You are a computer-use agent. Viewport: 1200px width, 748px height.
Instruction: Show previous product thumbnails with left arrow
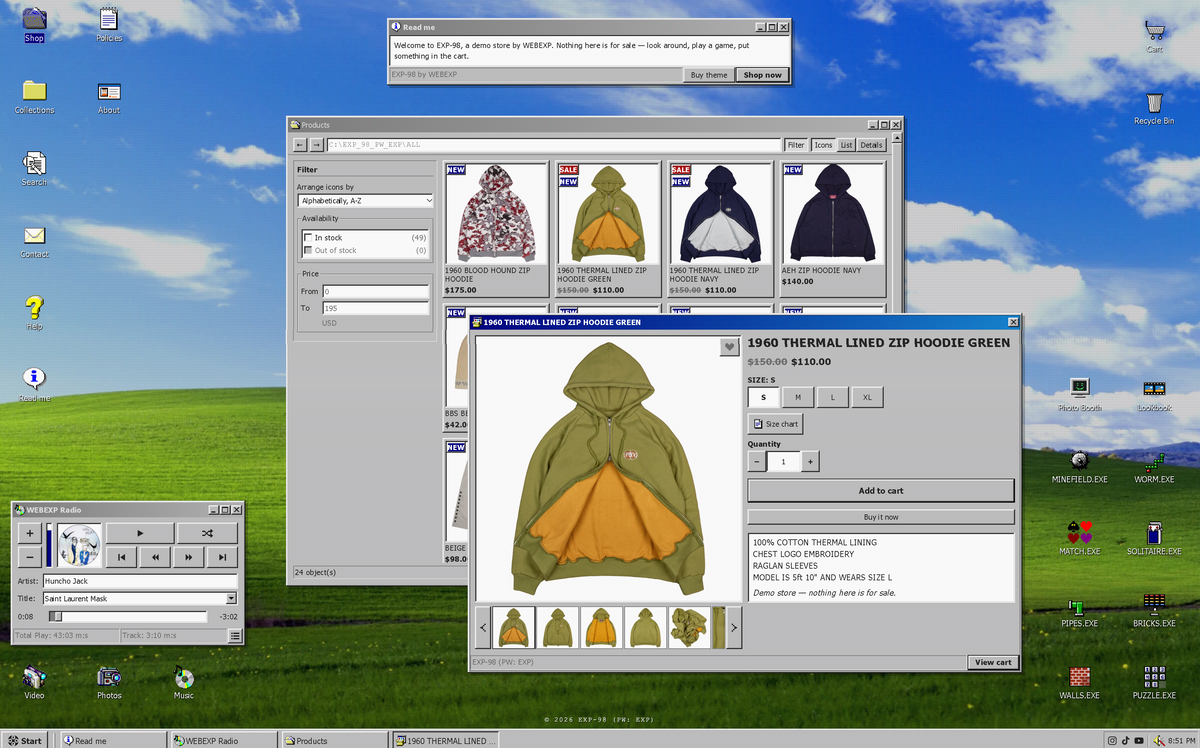[x=484, y=628]
